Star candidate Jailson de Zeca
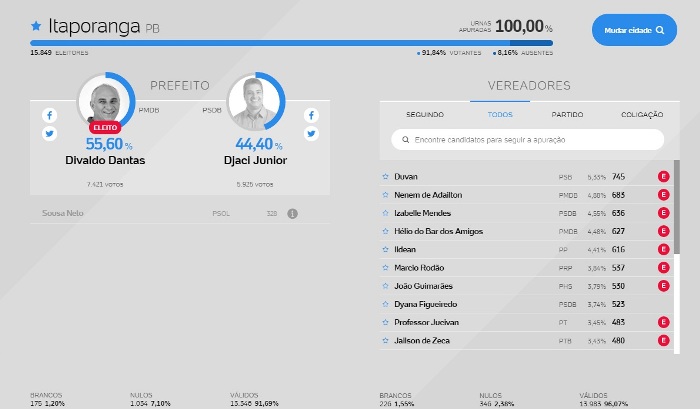Screen dimensions: 700x409 [386, 340]
